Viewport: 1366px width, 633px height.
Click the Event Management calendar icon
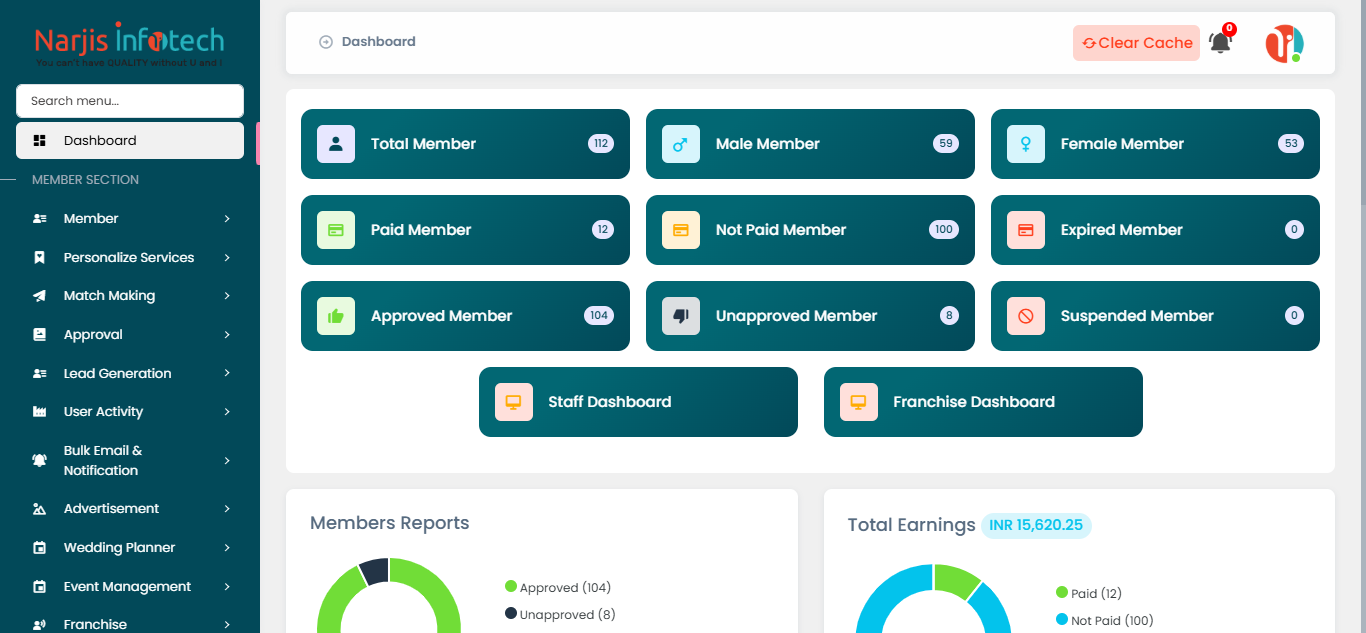pos(40,587)
